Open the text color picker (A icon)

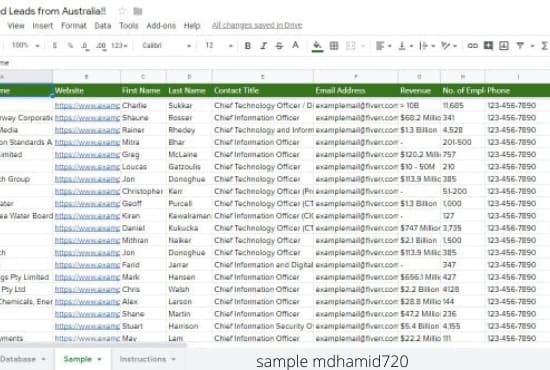pos(296,45)
